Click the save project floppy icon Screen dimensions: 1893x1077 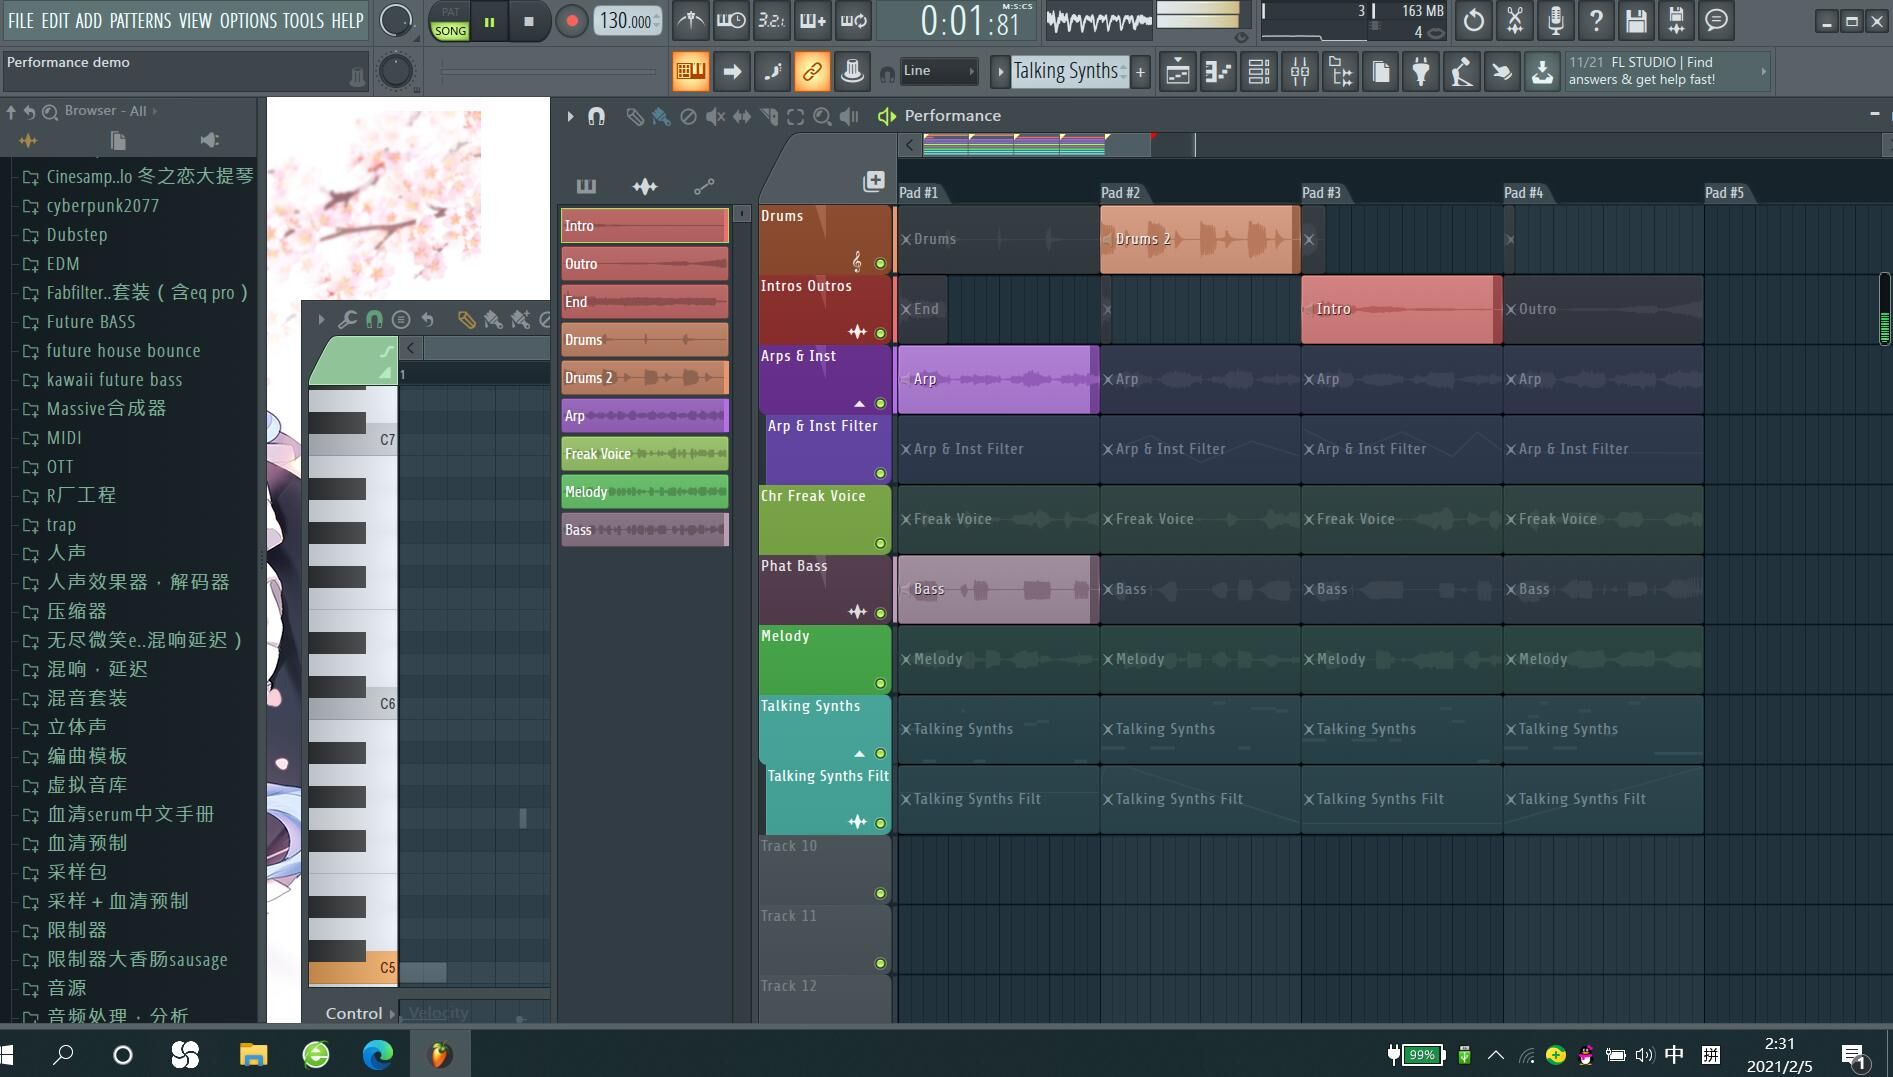[1635, 20]
